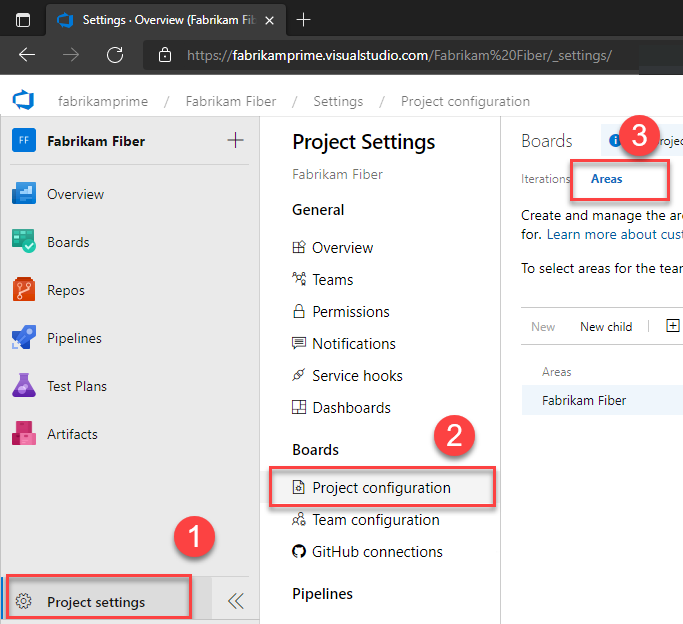
Task: Expand all areas using plus-box icon
Action: pyautogui.click(x=672, y=326)
